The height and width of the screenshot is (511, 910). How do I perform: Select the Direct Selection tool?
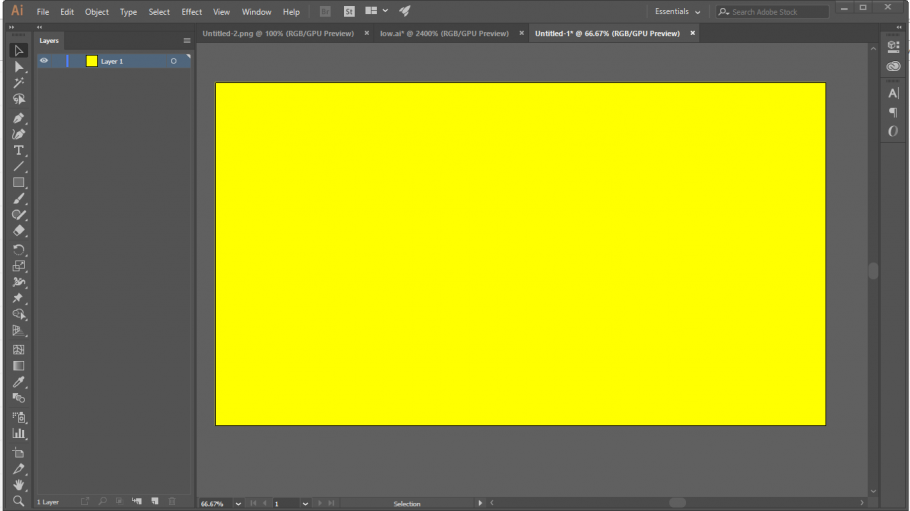pyautogui.click(x=19, y=67)
